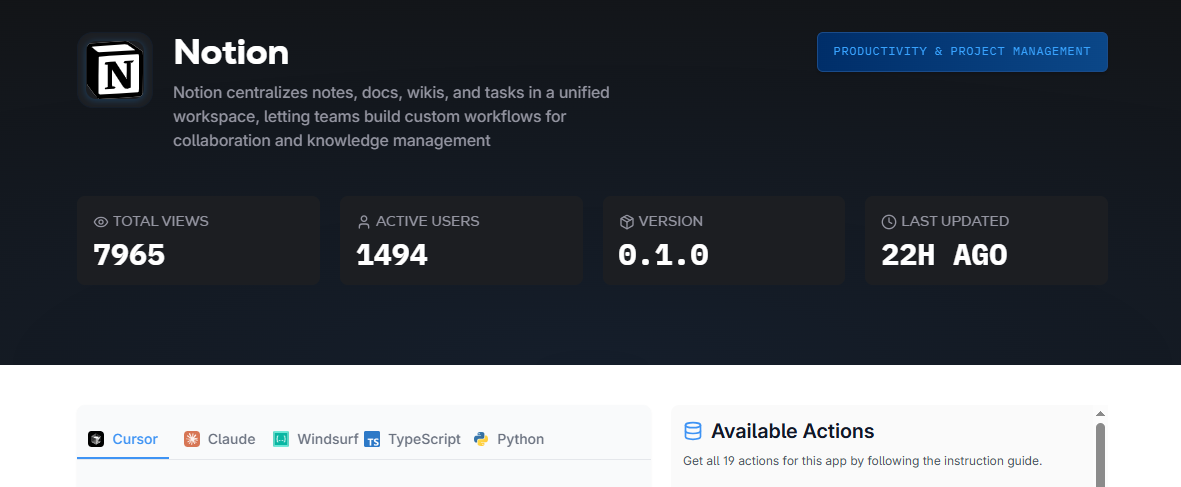Click the Windsurf logo icon
Image resolution: width=1181 pixels, height=487 pixels.
tap(281, 439)
